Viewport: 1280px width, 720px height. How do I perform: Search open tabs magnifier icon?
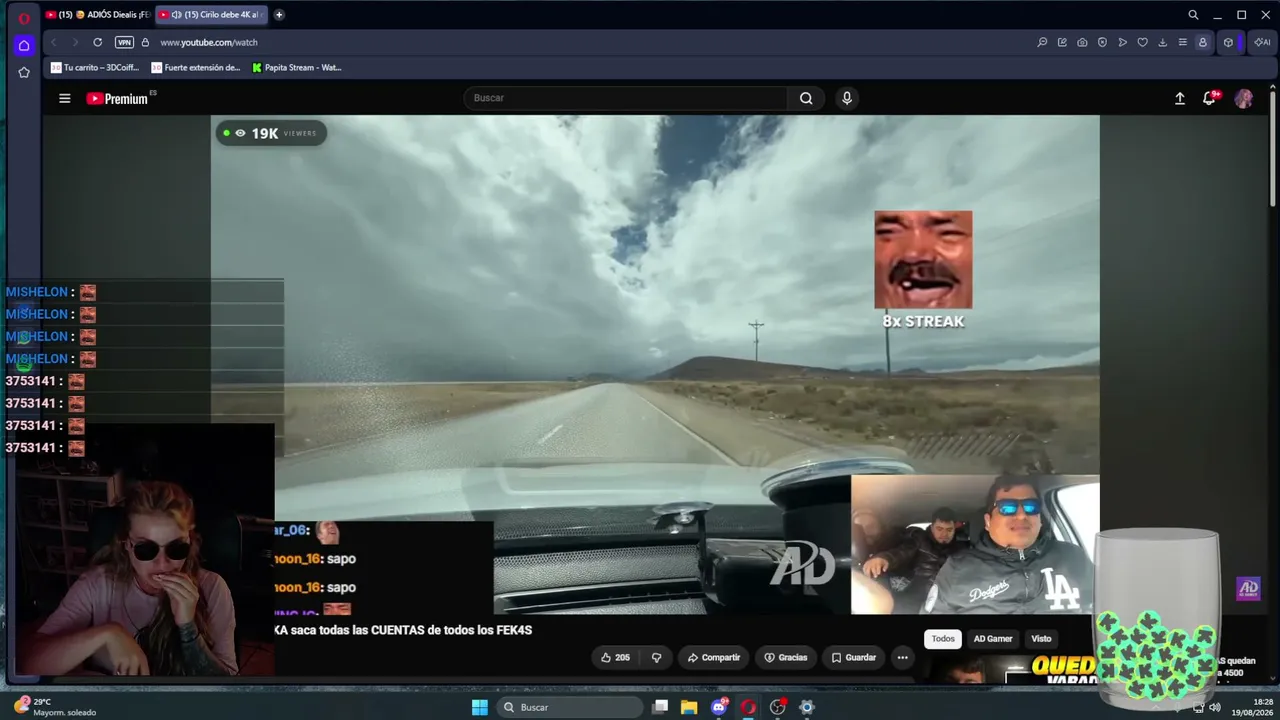(1193, 15)
